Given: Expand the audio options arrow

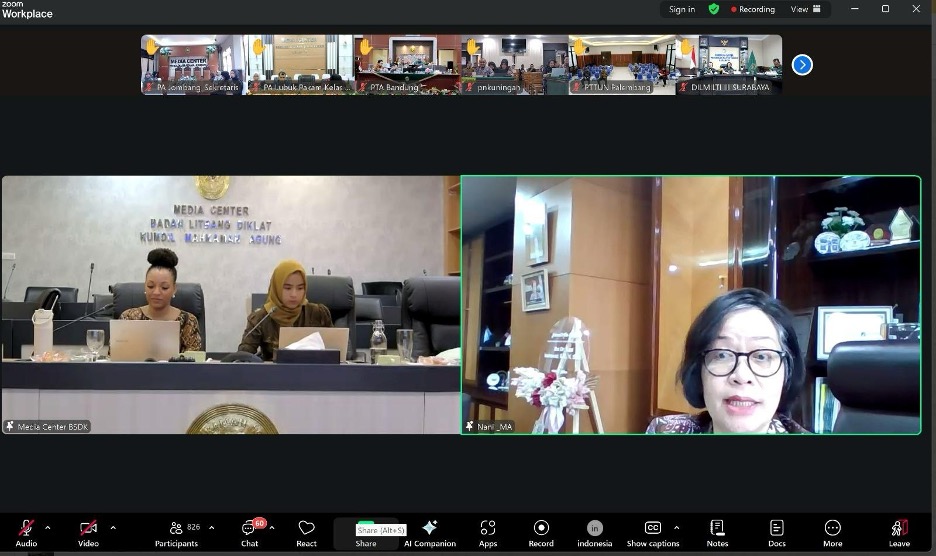Looking at the screenshot, I should point(48,528).
